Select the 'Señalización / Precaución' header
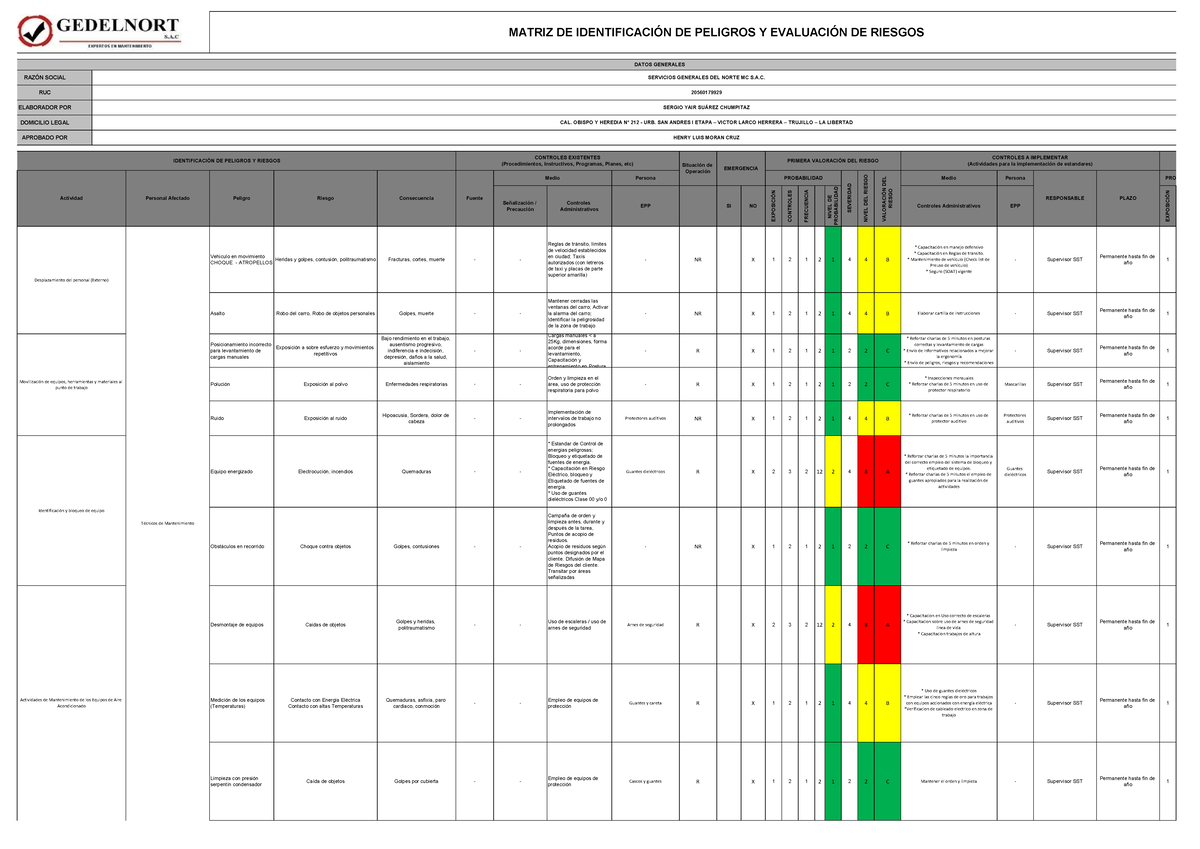Viewport: 1200px width, 849px height. (520, 205)
